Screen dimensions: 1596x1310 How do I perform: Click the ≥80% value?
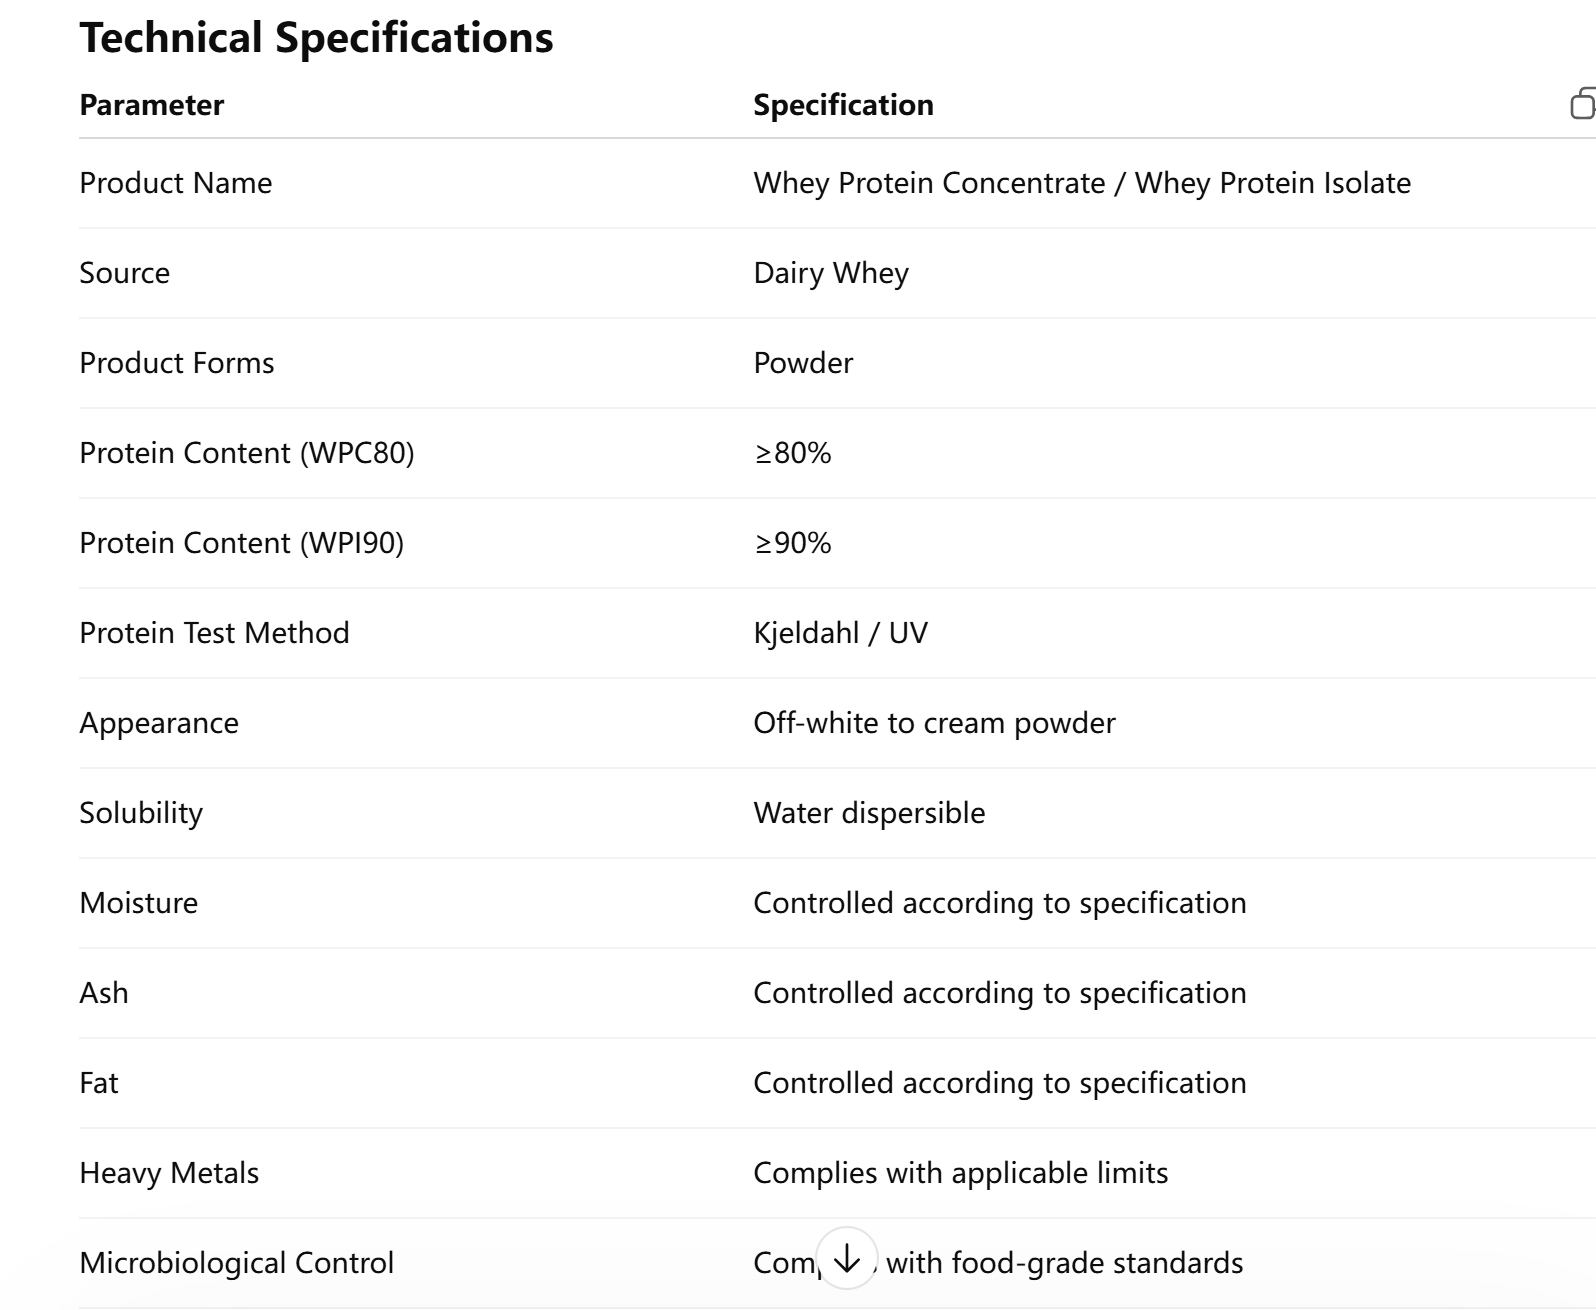793,453
